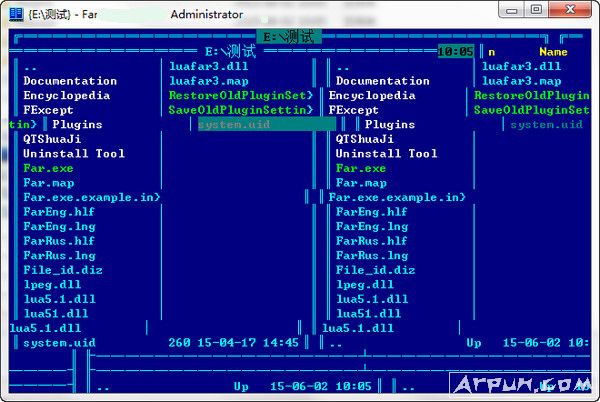Click the 14:45 time in status line
The image size is (600, 402).
tap(281, 343)
